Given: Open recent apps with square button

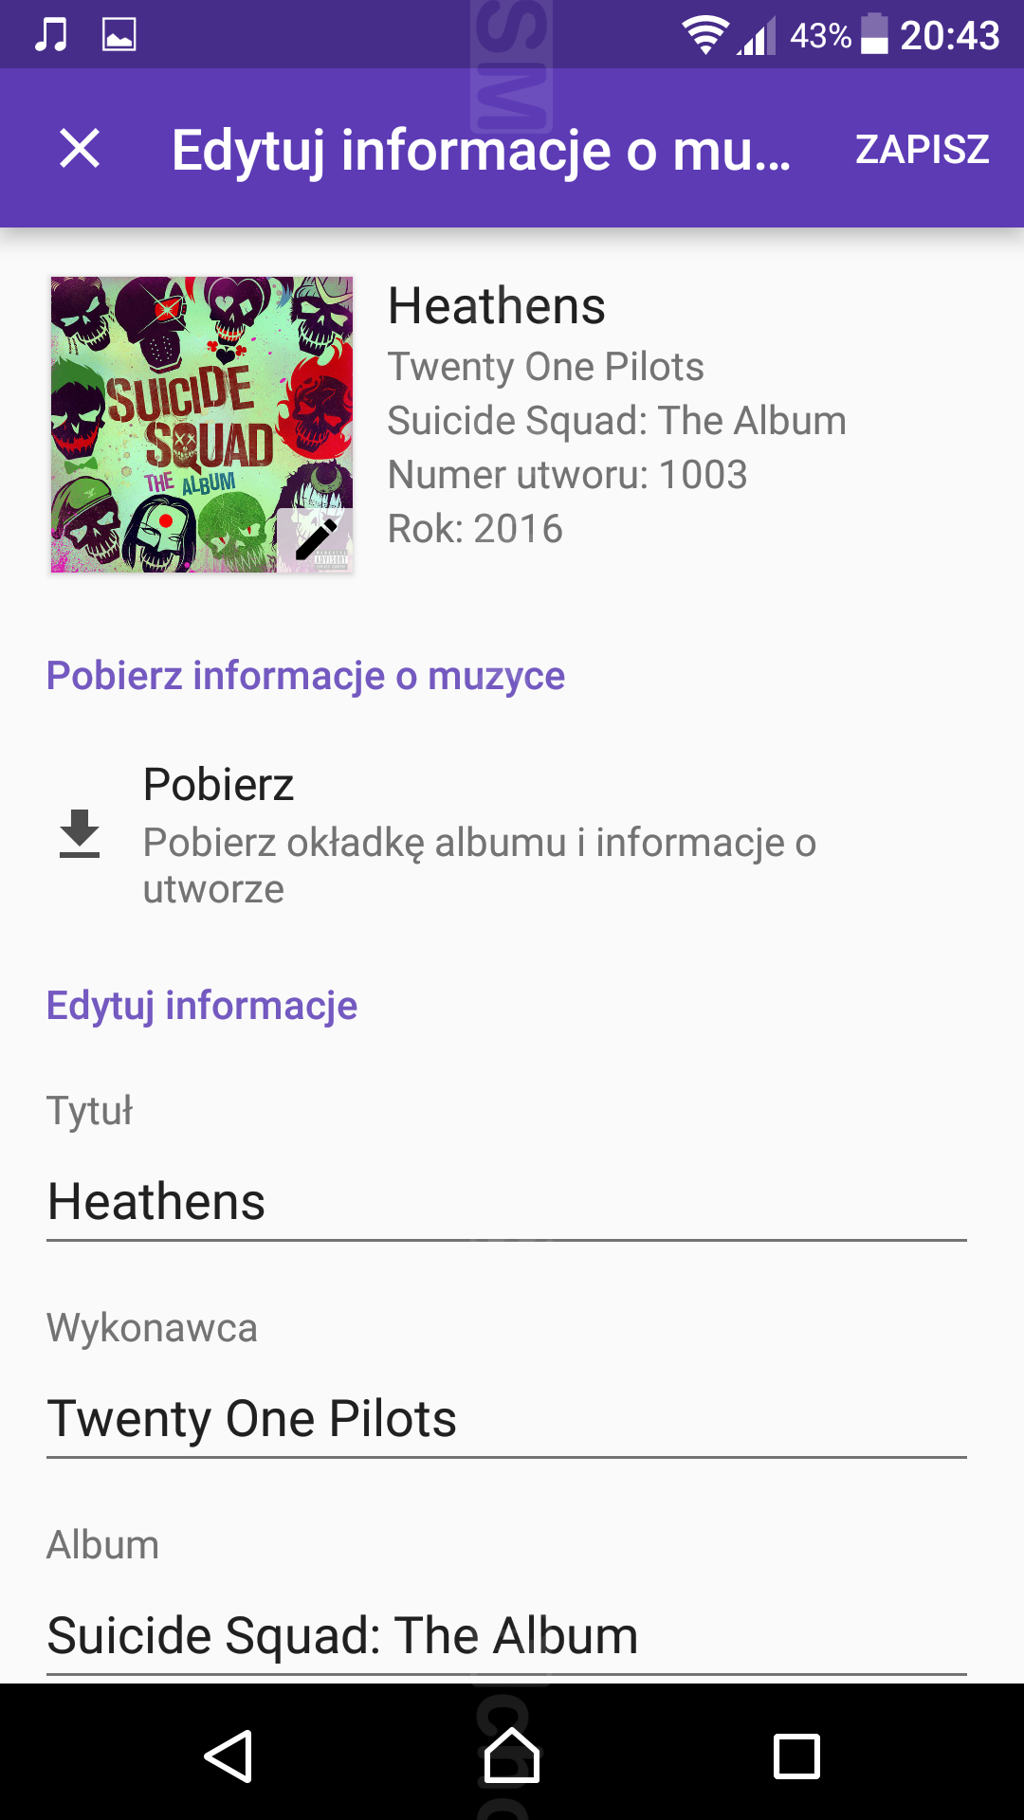Looking at the screenshot, I should point(796,1755).
